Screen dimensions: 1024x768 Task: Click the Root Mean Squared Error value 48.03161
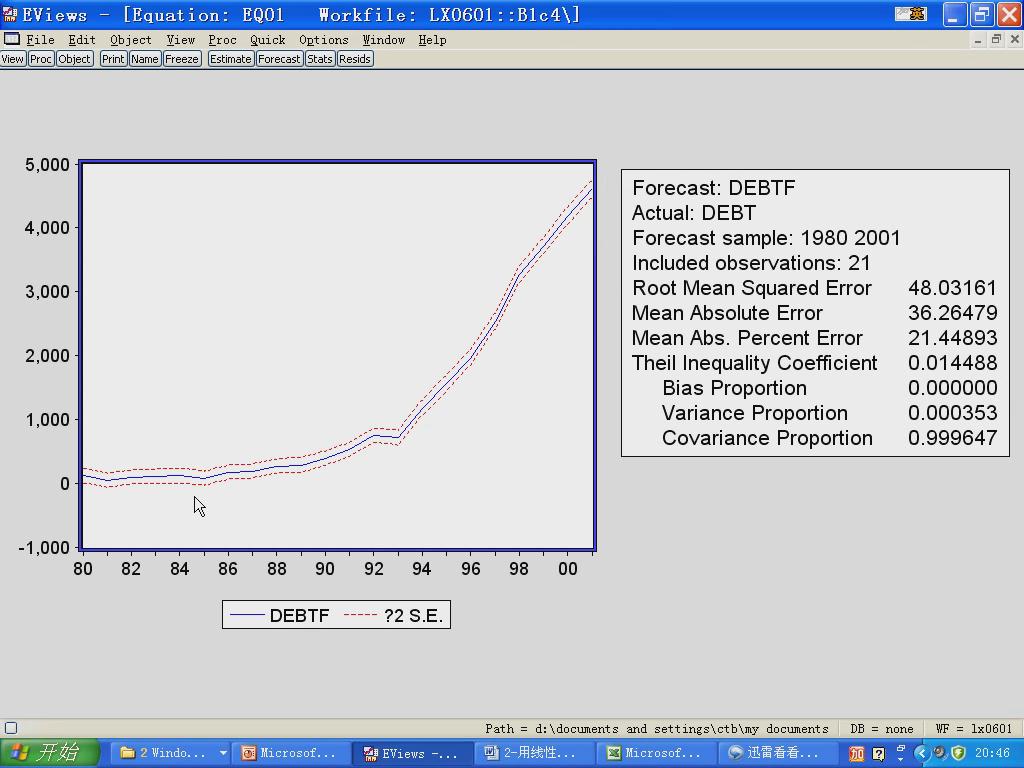[x=952, y=288]
